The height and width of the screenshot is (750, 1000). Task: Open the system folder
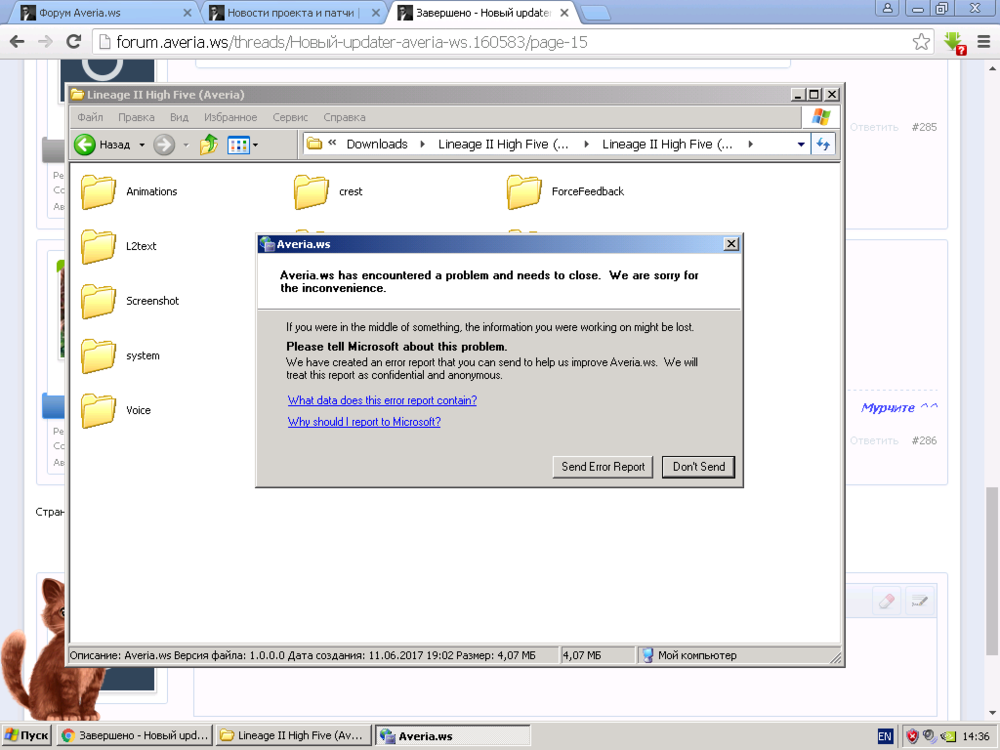pos(99,356)
